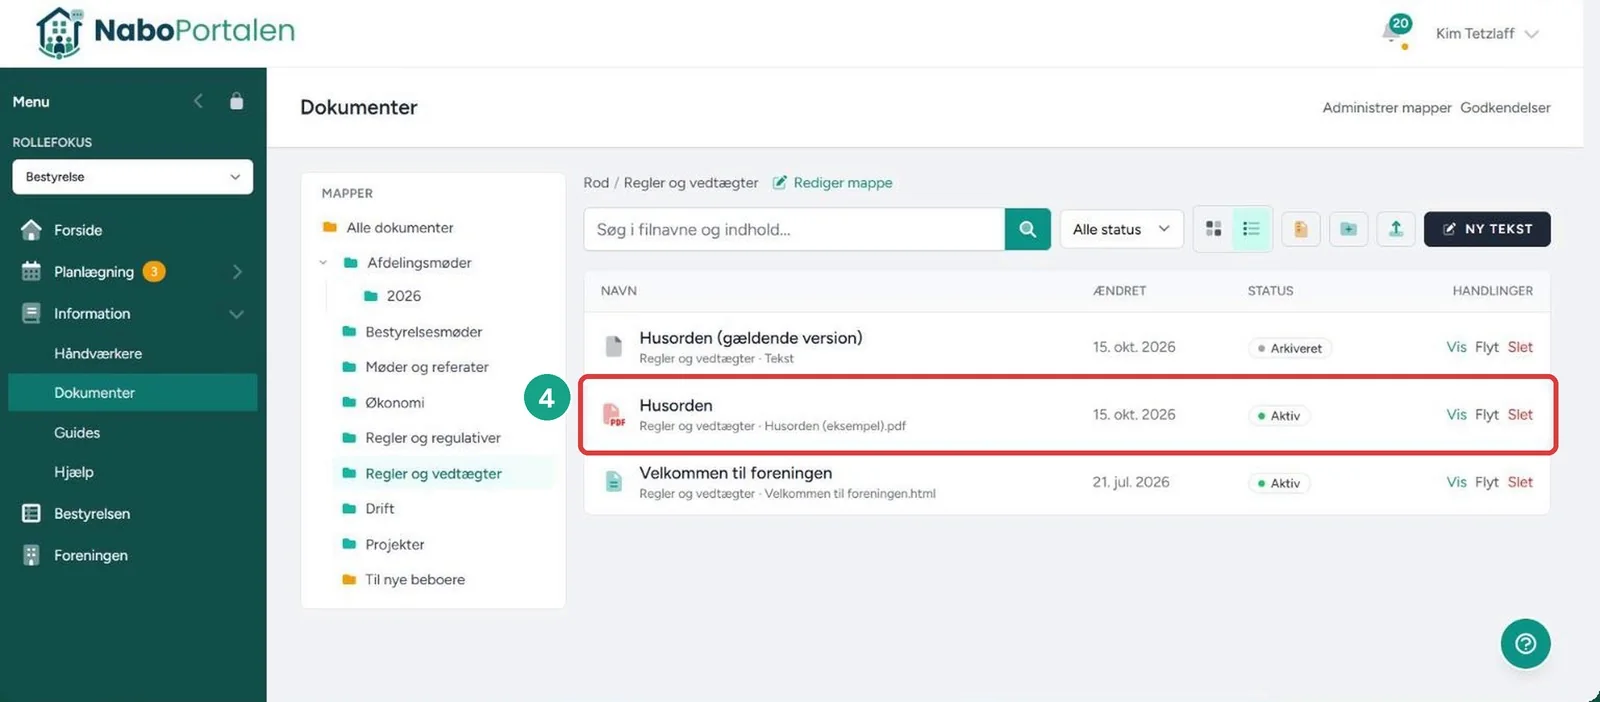This screenshot has width=1600, height=702.
Task: Open the Økonomi folder
Action: tap(395, 403)
